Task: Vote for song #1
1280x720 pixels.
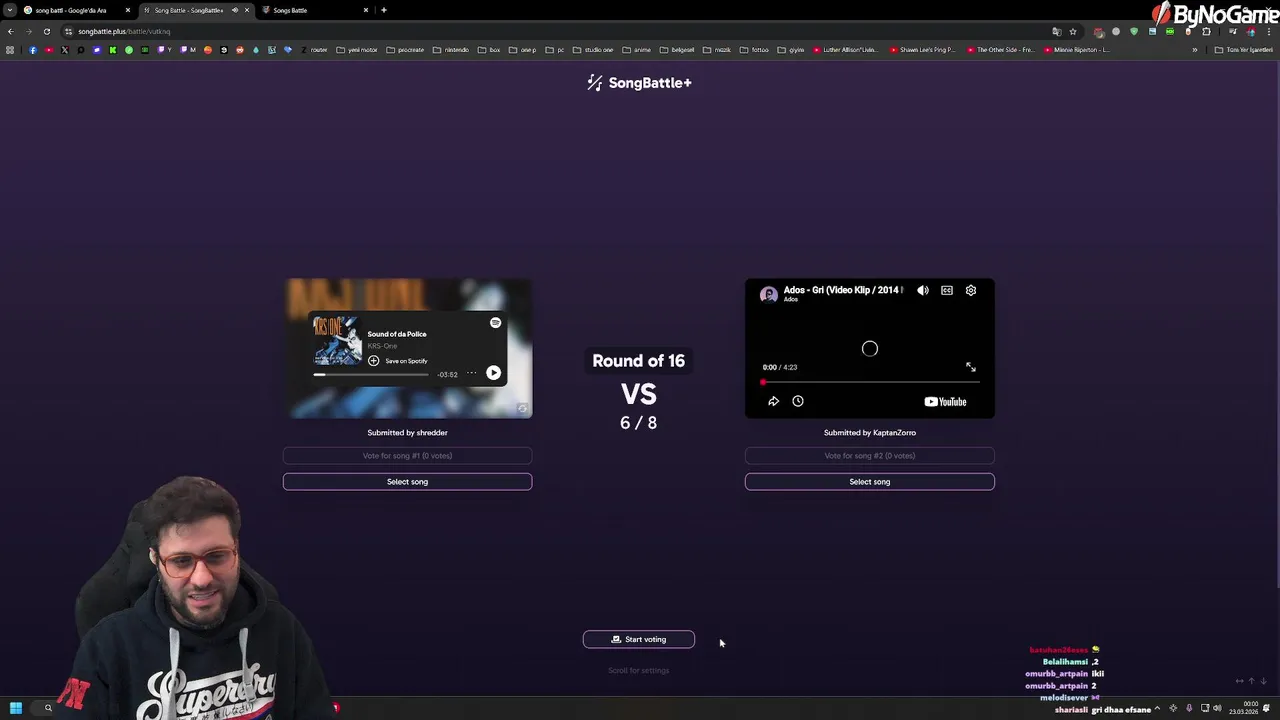Action: pos(407,456)
